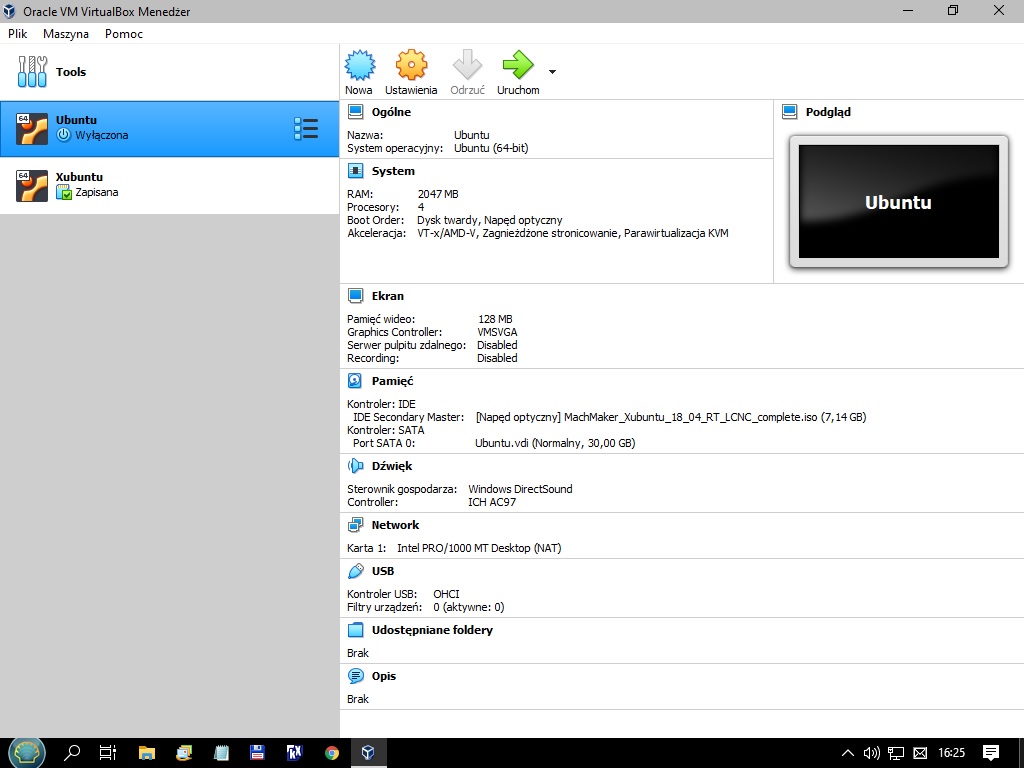Open the USB section header
Image resolution: width=1024 pixels, height=768 pixels.
pos(383,571)
